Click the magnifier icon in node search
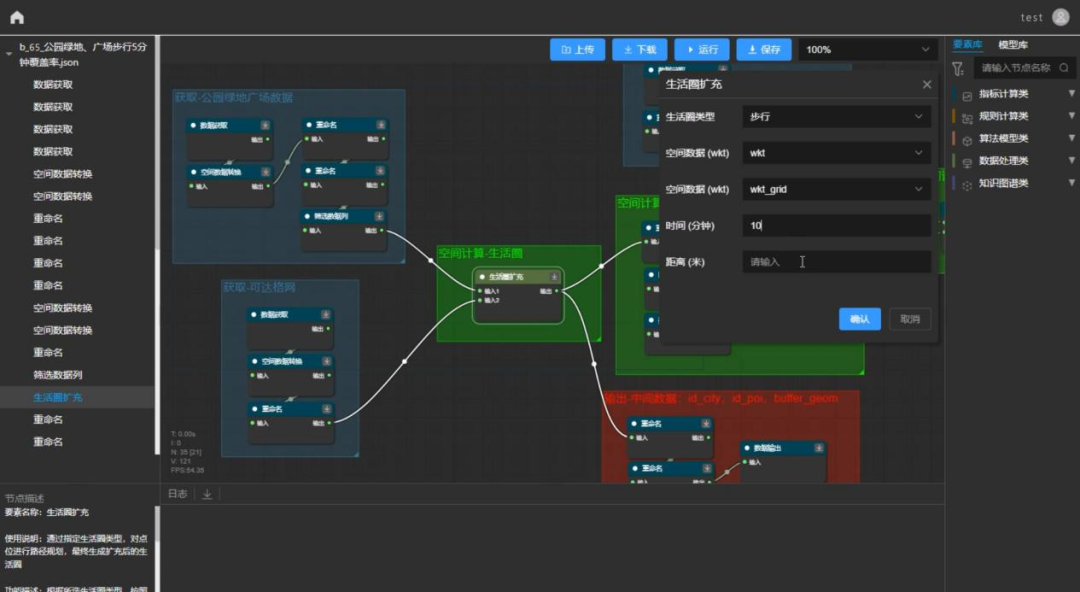Viewport: 1080px width, 592px height. tap(1064, 68)
